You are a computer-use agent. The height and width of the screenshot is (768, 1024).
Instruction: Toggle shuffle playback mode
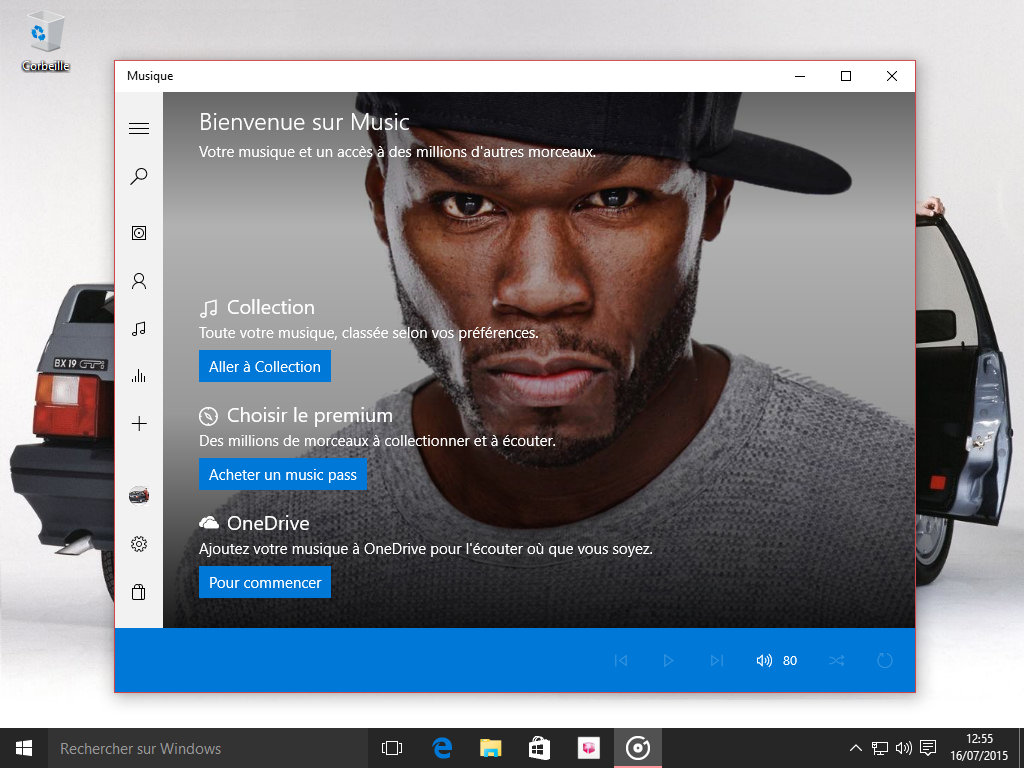coord(836,660)
